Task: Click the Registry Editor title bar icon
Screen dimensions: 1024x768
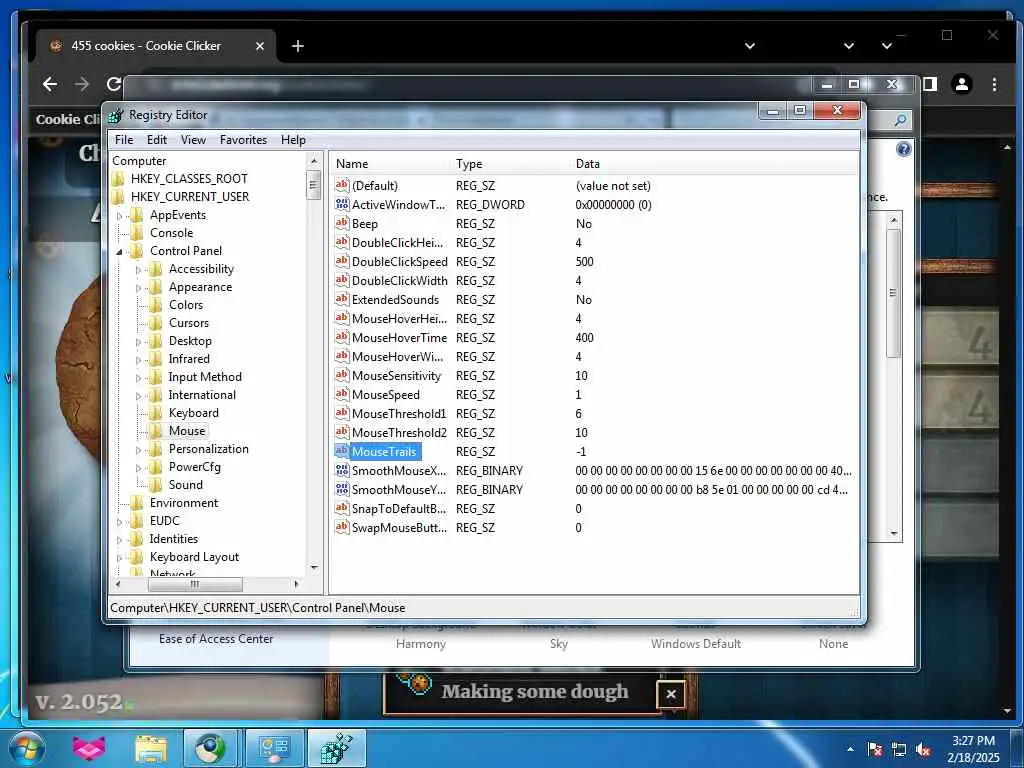Action: (x=116, y=115)
